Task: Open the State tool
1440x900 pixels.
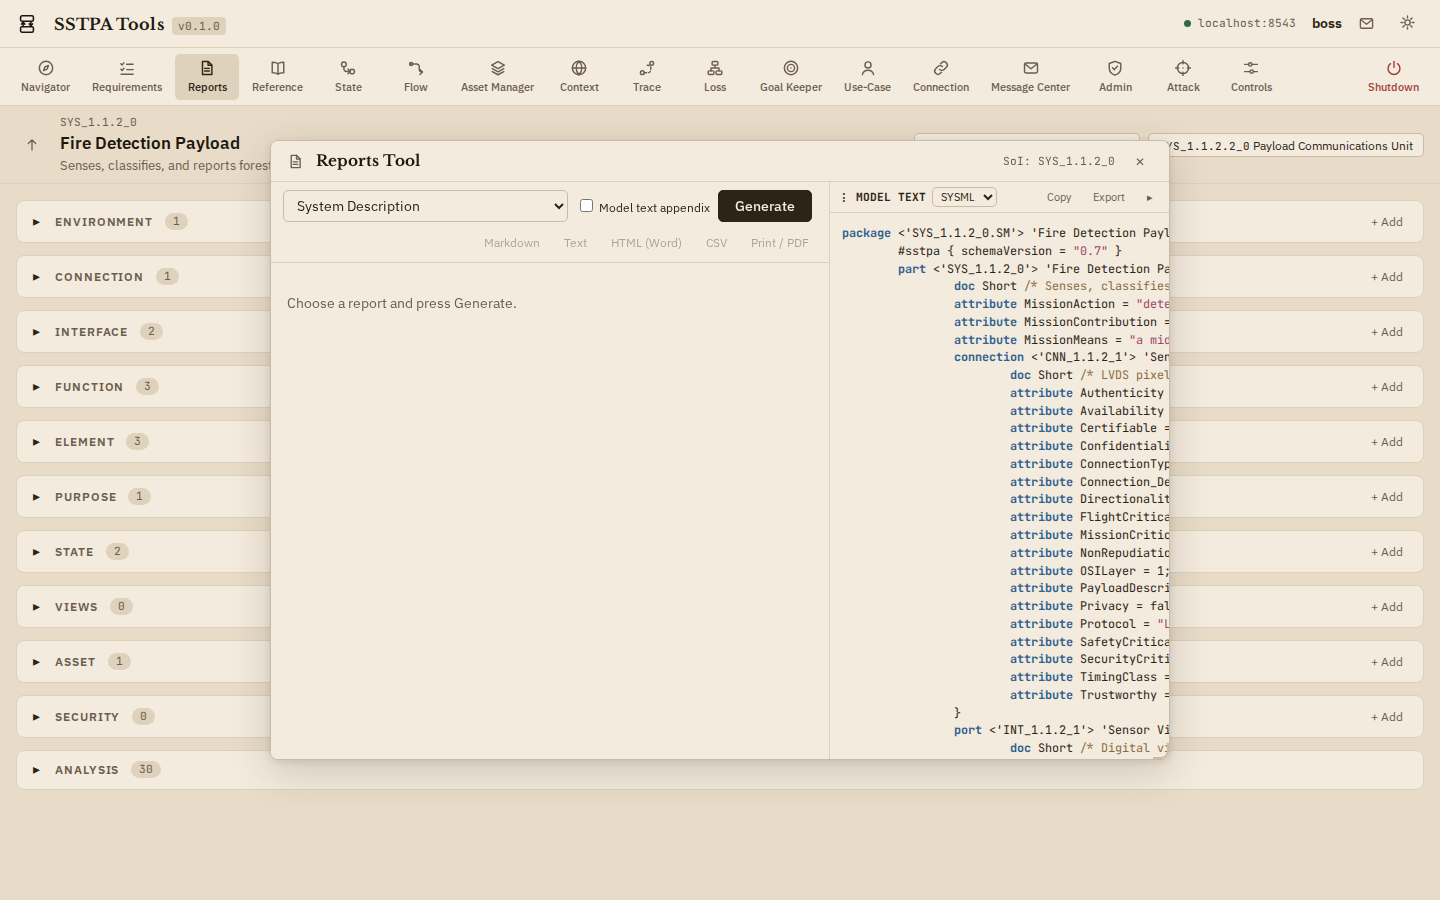Action: click(348, 77)
